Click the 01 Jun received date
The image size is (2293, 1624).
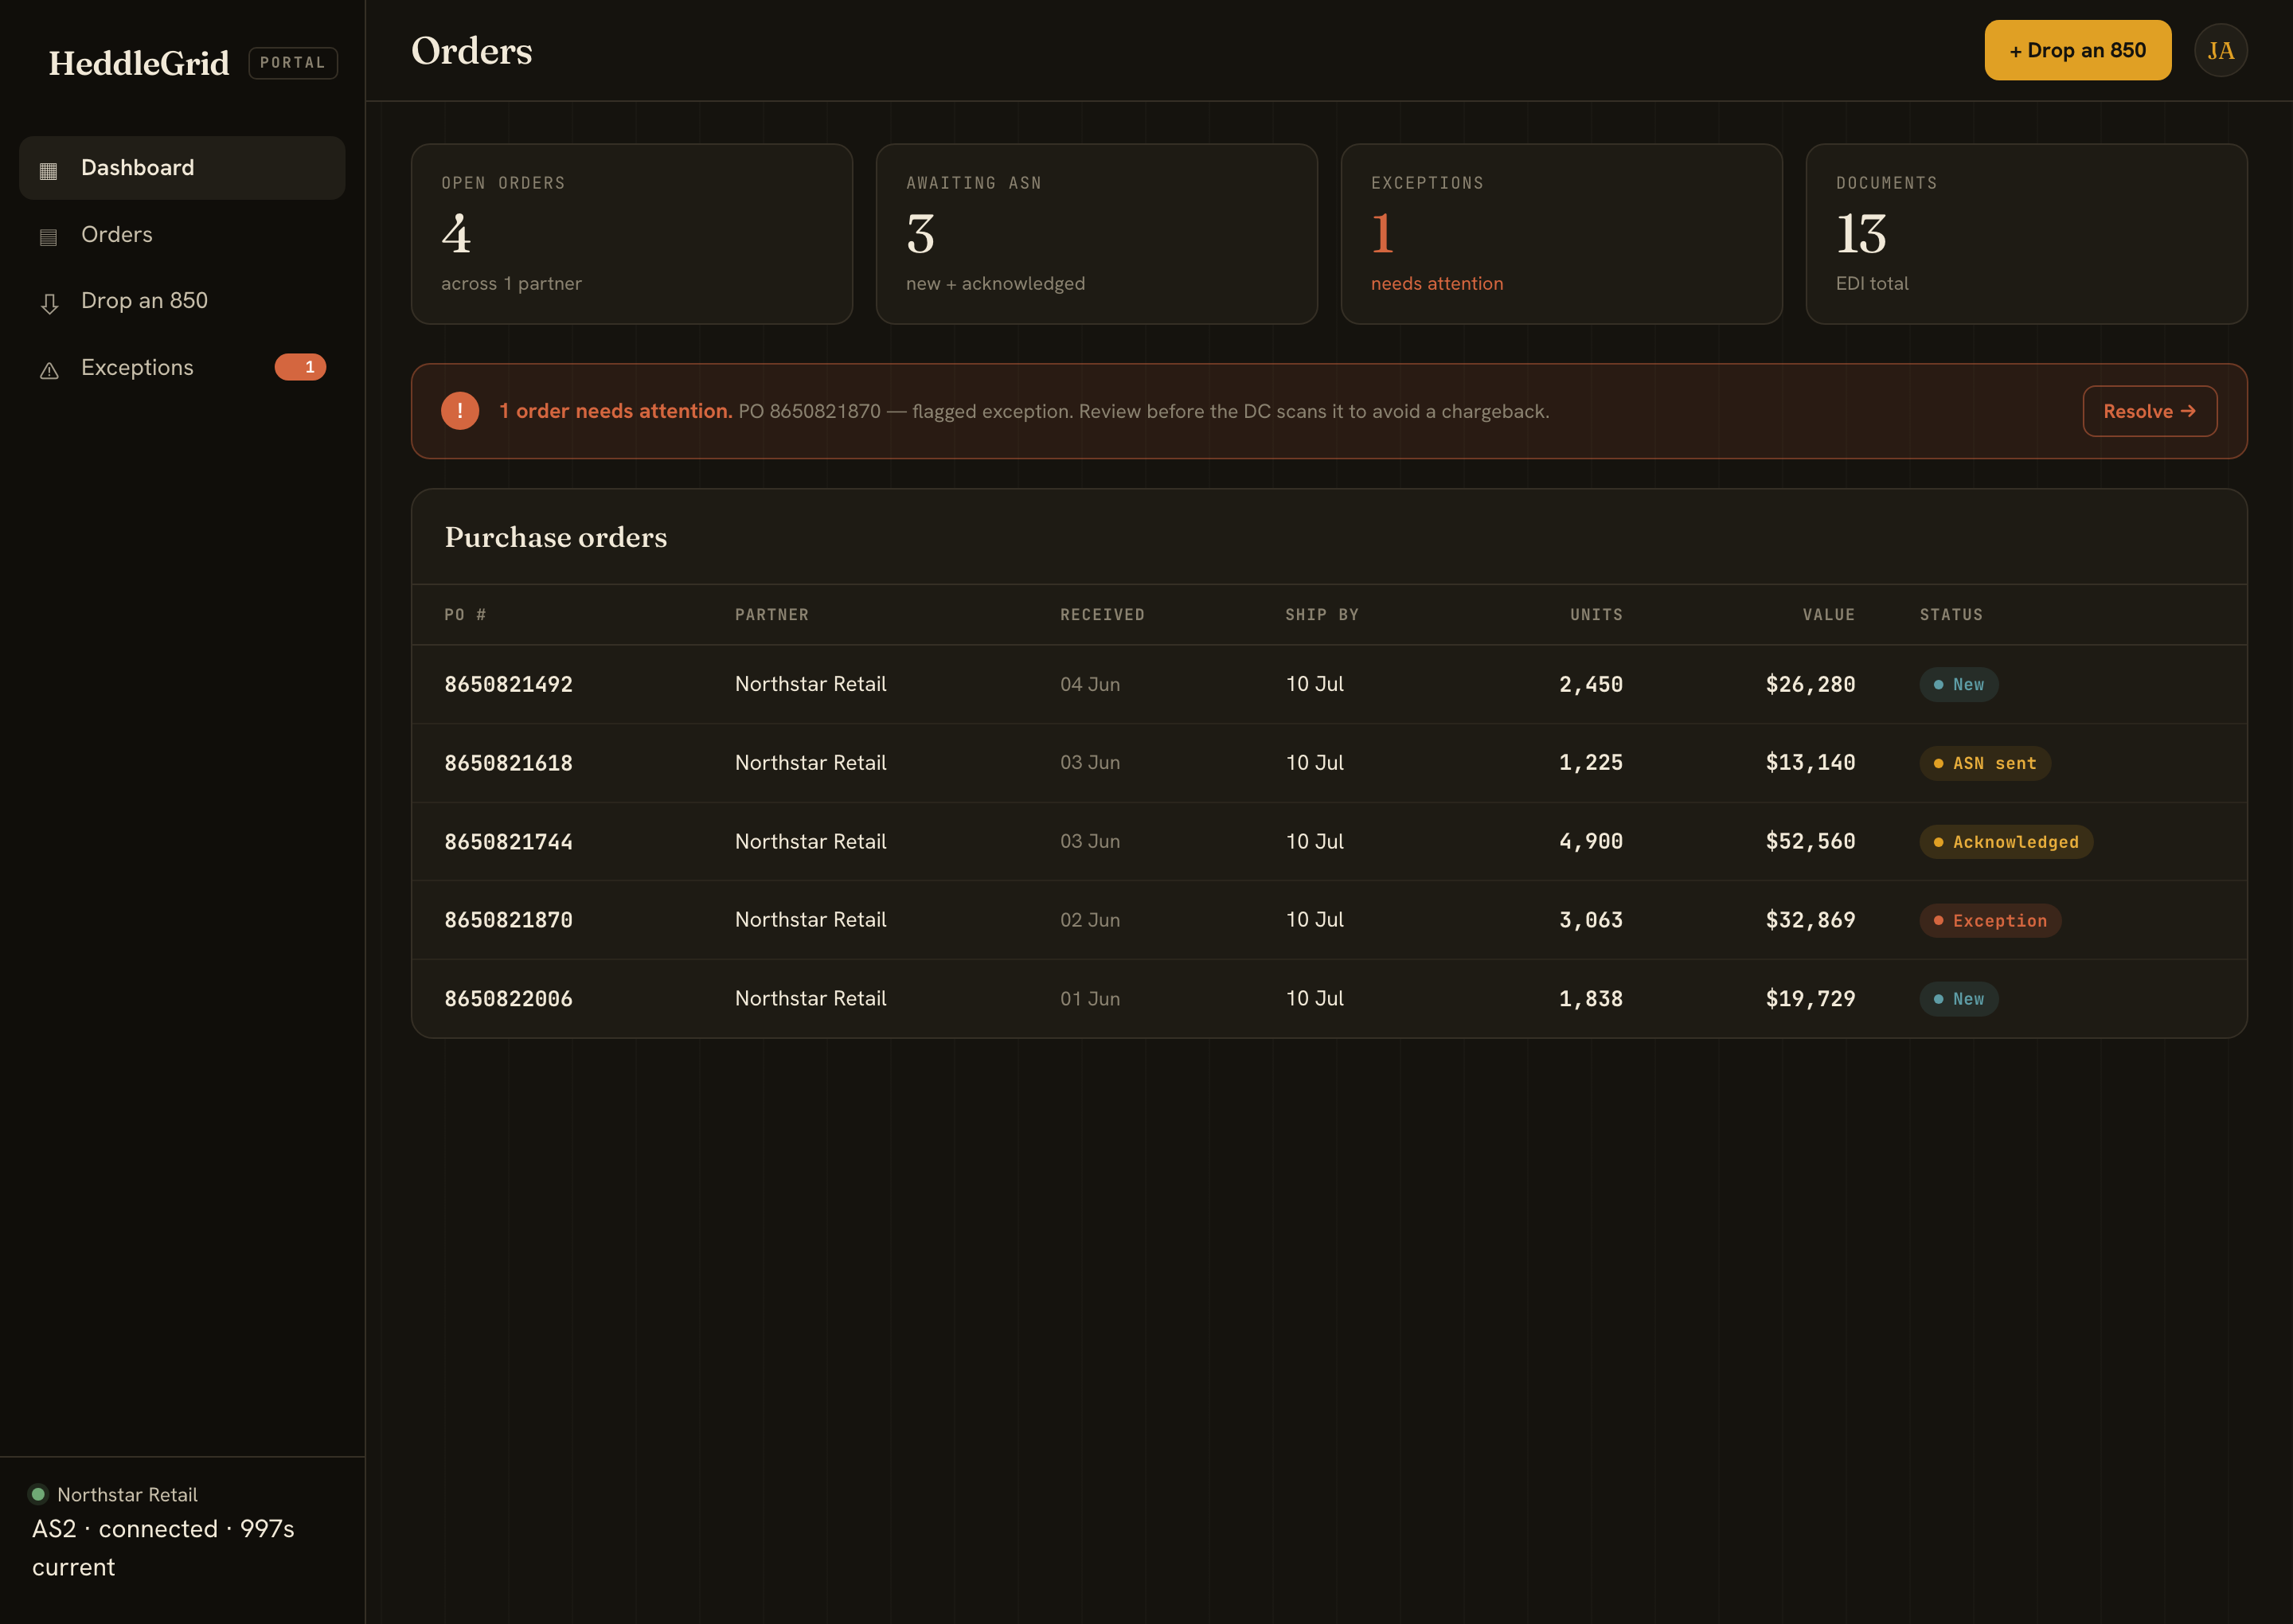1090,999
